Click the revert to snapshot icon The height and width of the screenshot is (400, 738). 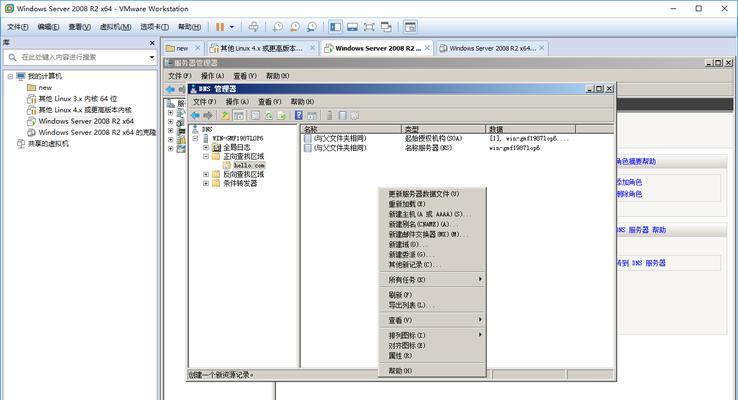pyautogui.click(x=295, y=27)
